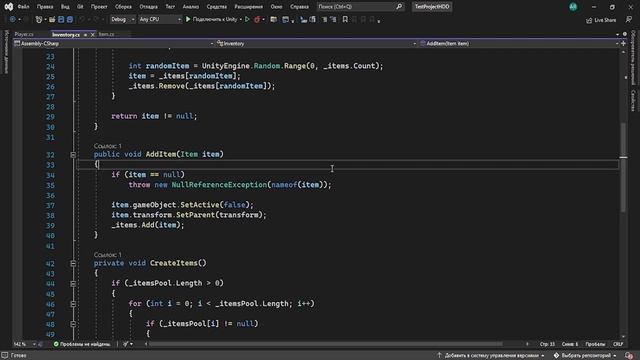Screen dimensions: 640x360
Task: Open the Inventory class navigation dropdown
Action: point(316,43)
